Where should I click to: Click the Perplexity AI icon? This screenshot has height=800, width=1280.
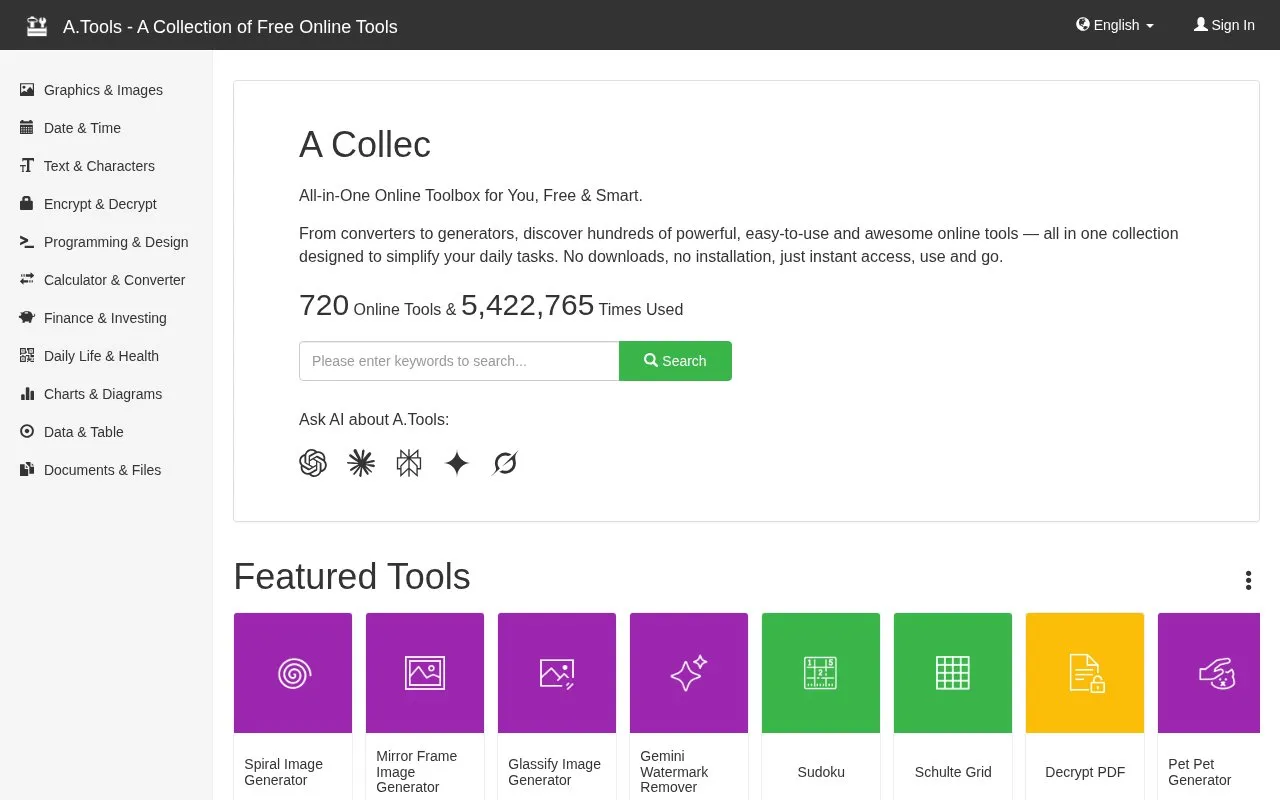[x=409, y=463]
